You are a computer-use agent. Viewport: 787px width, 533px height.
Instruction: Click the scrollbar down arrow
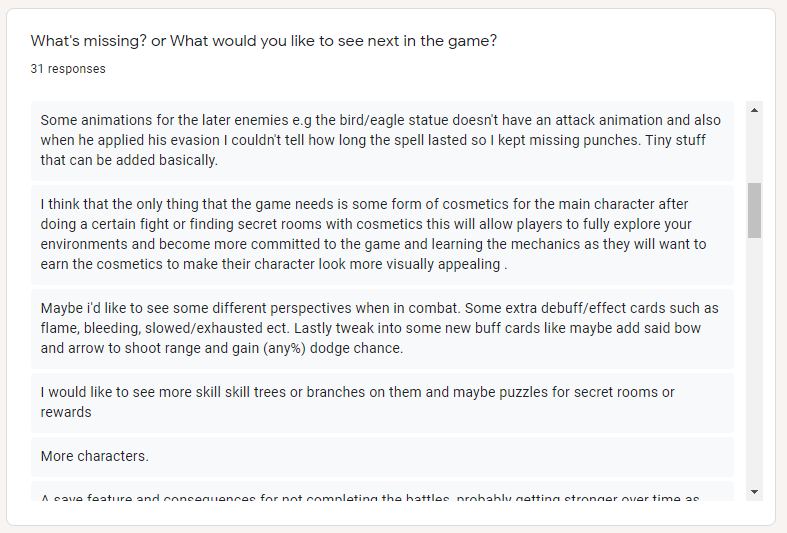point(754,492)
